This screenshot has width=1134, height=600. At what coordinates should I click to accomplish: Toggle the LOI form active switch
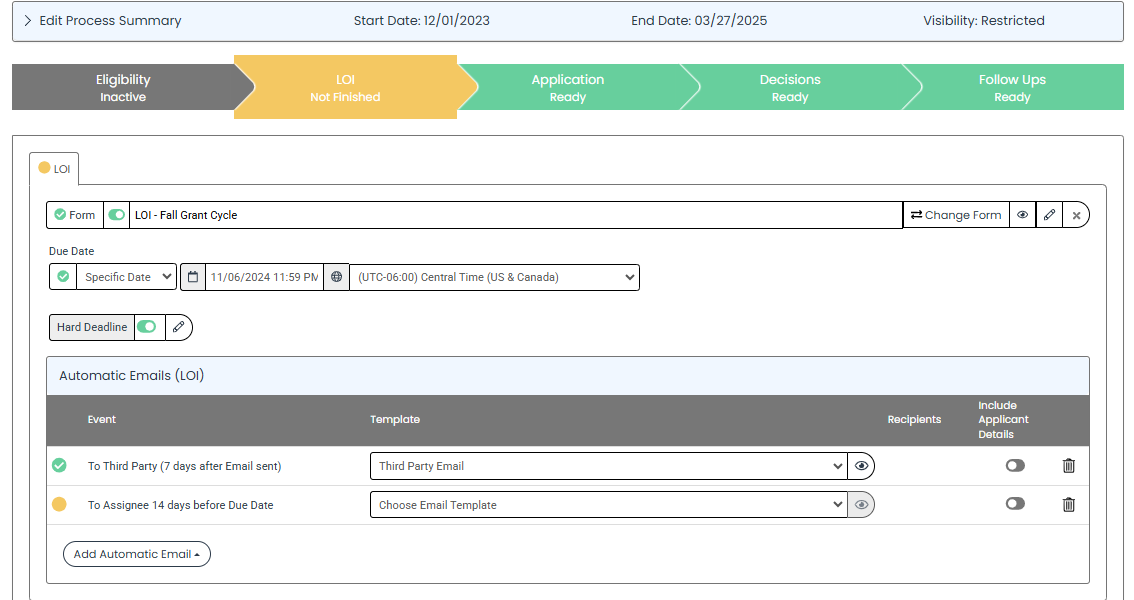pos(116,215)
